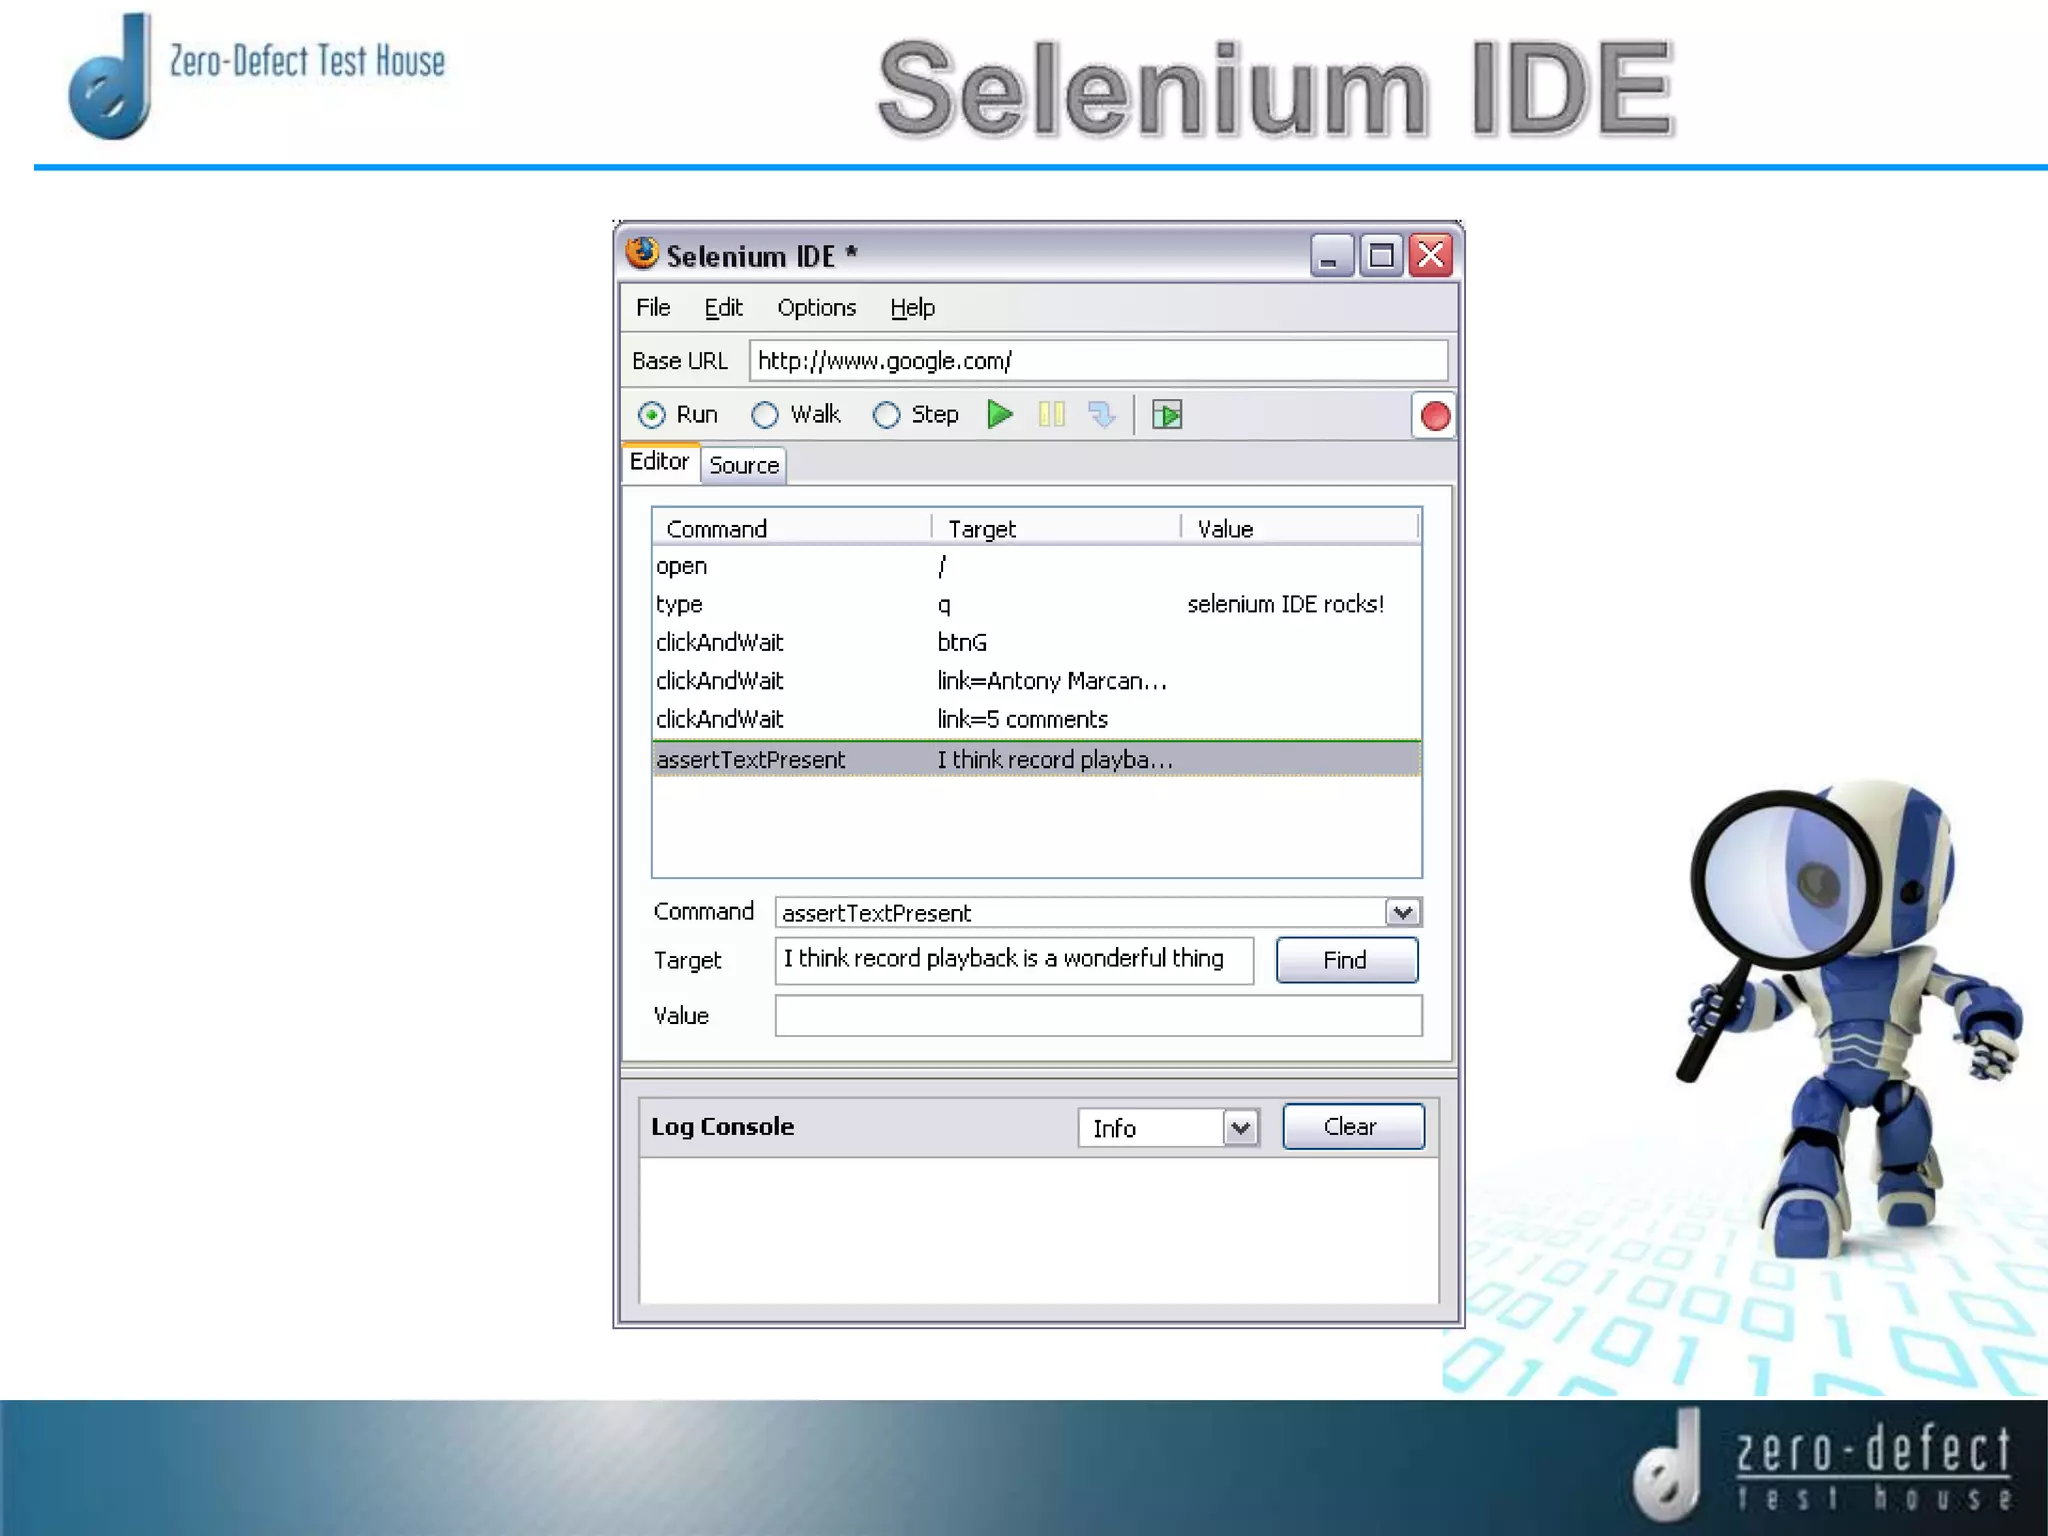Select the Walk radio button
The height and width of the screenshot is (1536, 2048).
tap(765, 415)
